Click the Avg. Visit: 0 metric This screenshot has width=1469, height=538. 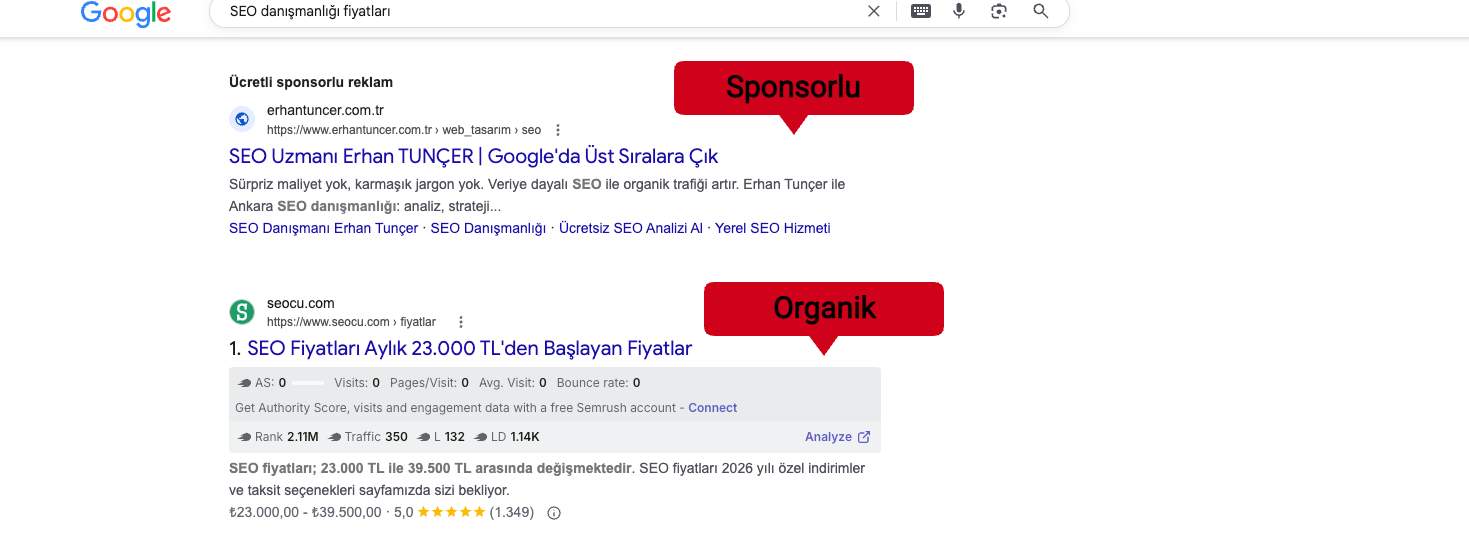pyautogui.click(x=512, y=383)
